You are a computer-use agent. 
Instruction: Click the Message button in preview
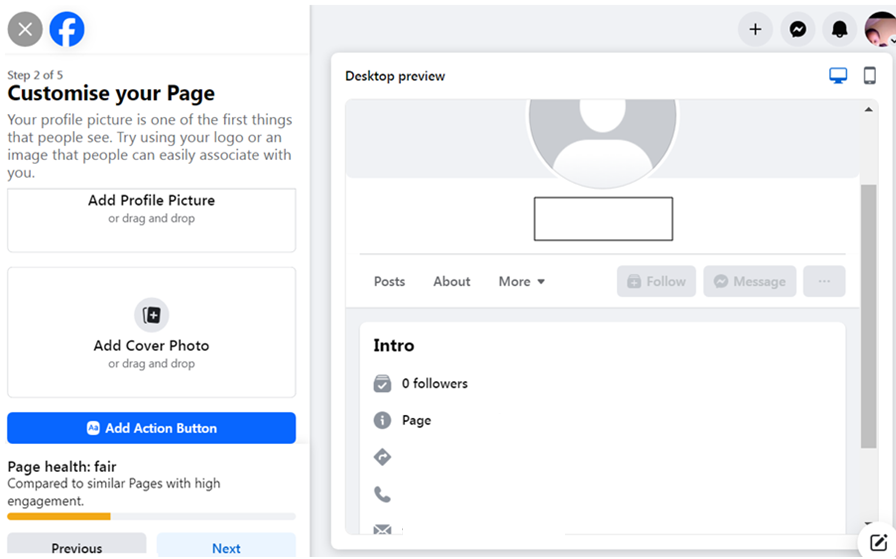(x=750, y=281)
